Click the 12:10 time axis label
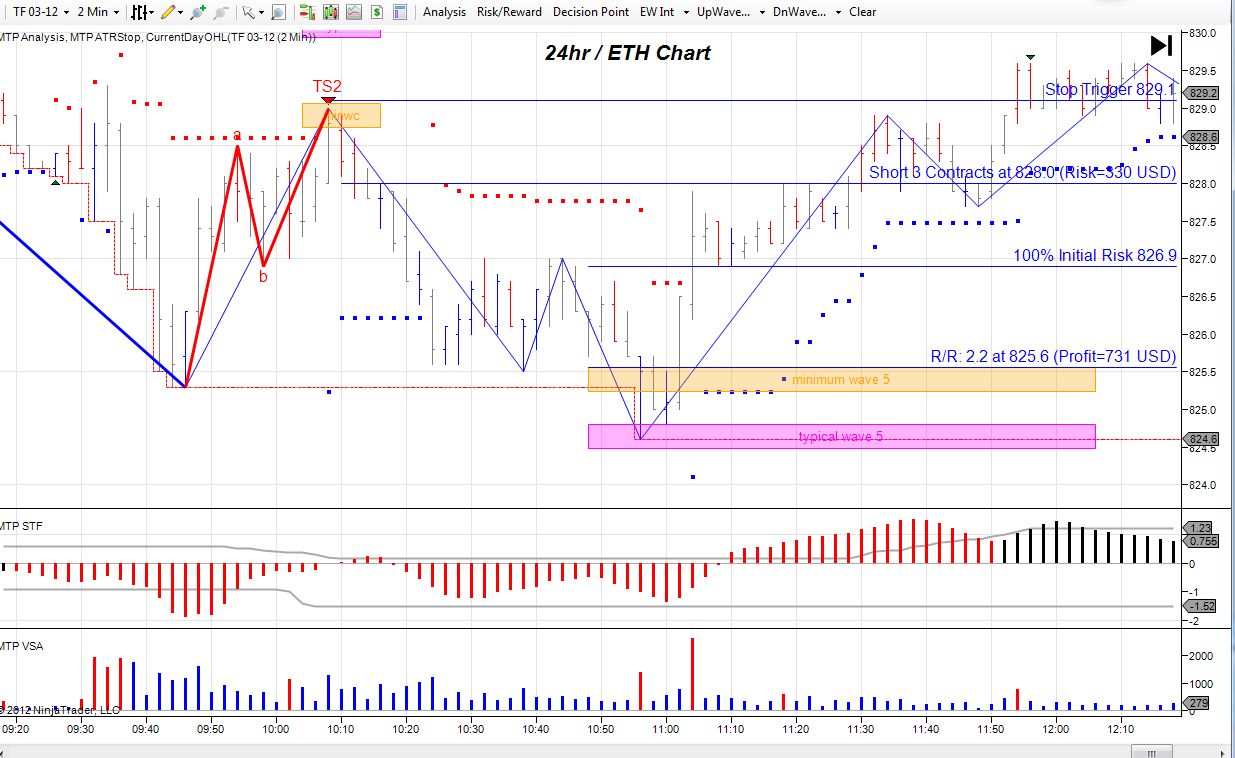1235x758 pixels. (x=1121, y=729)
